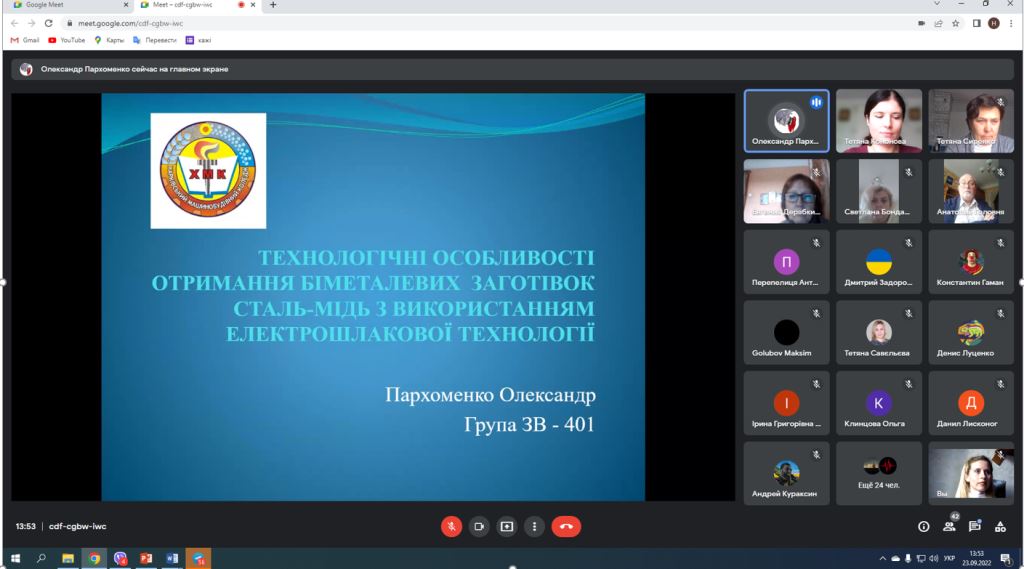Open the Chrome profile avatar H
Image resolution: width=1024 pixels, height=569 pixels.
[x=994, y=23]
